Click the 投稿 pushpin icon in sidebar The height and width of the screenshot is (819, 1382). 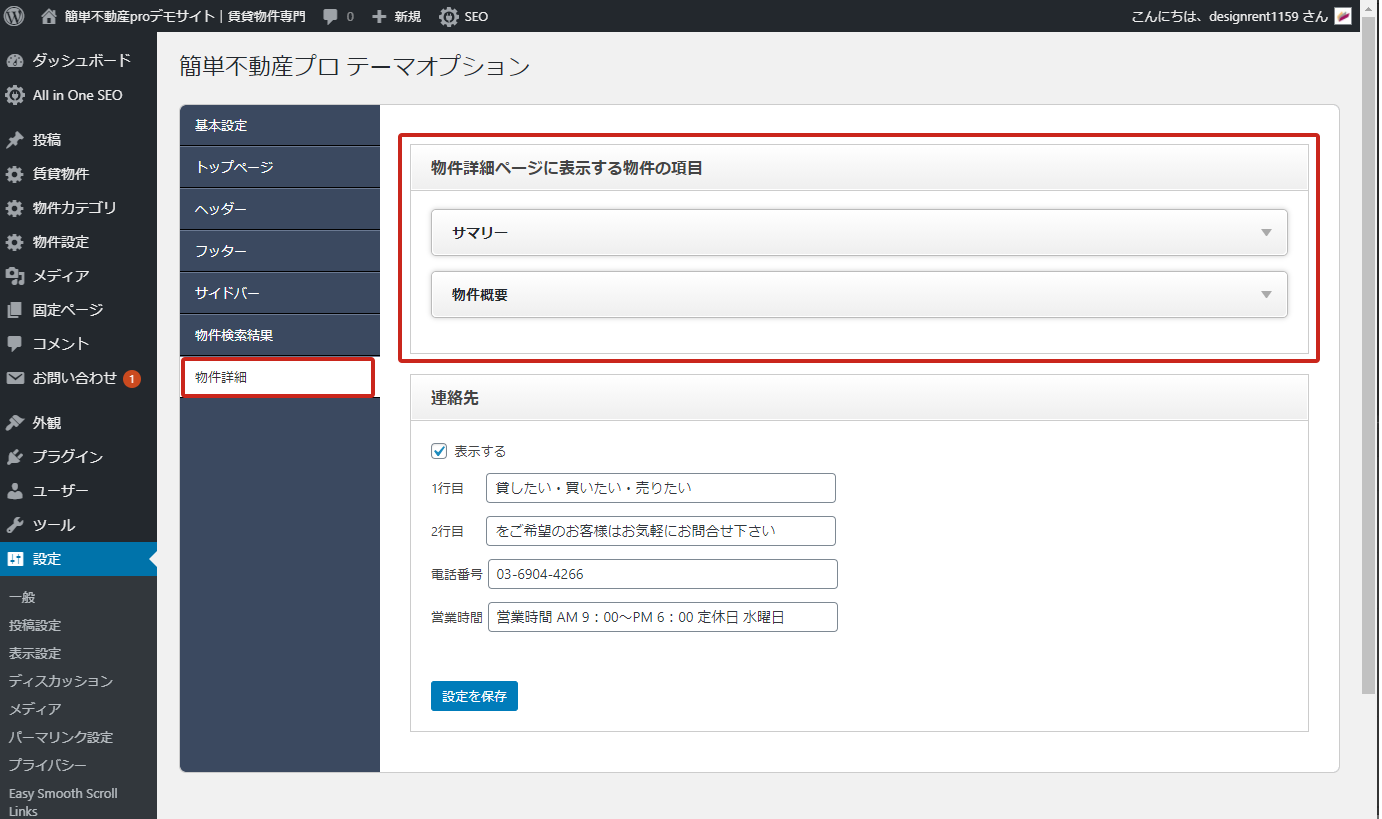pos(15,140)
